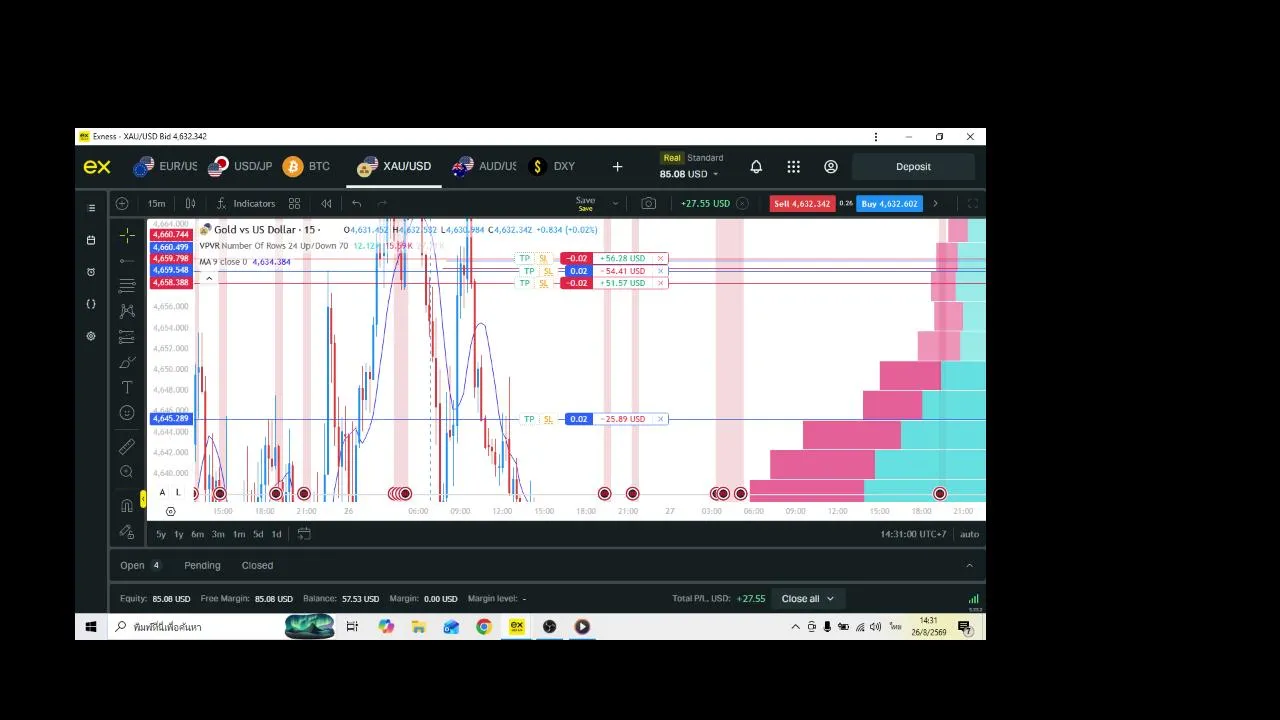Open the Fibonacci tools group
Screen dimensions: 1280x720
(x=127, y=286)
